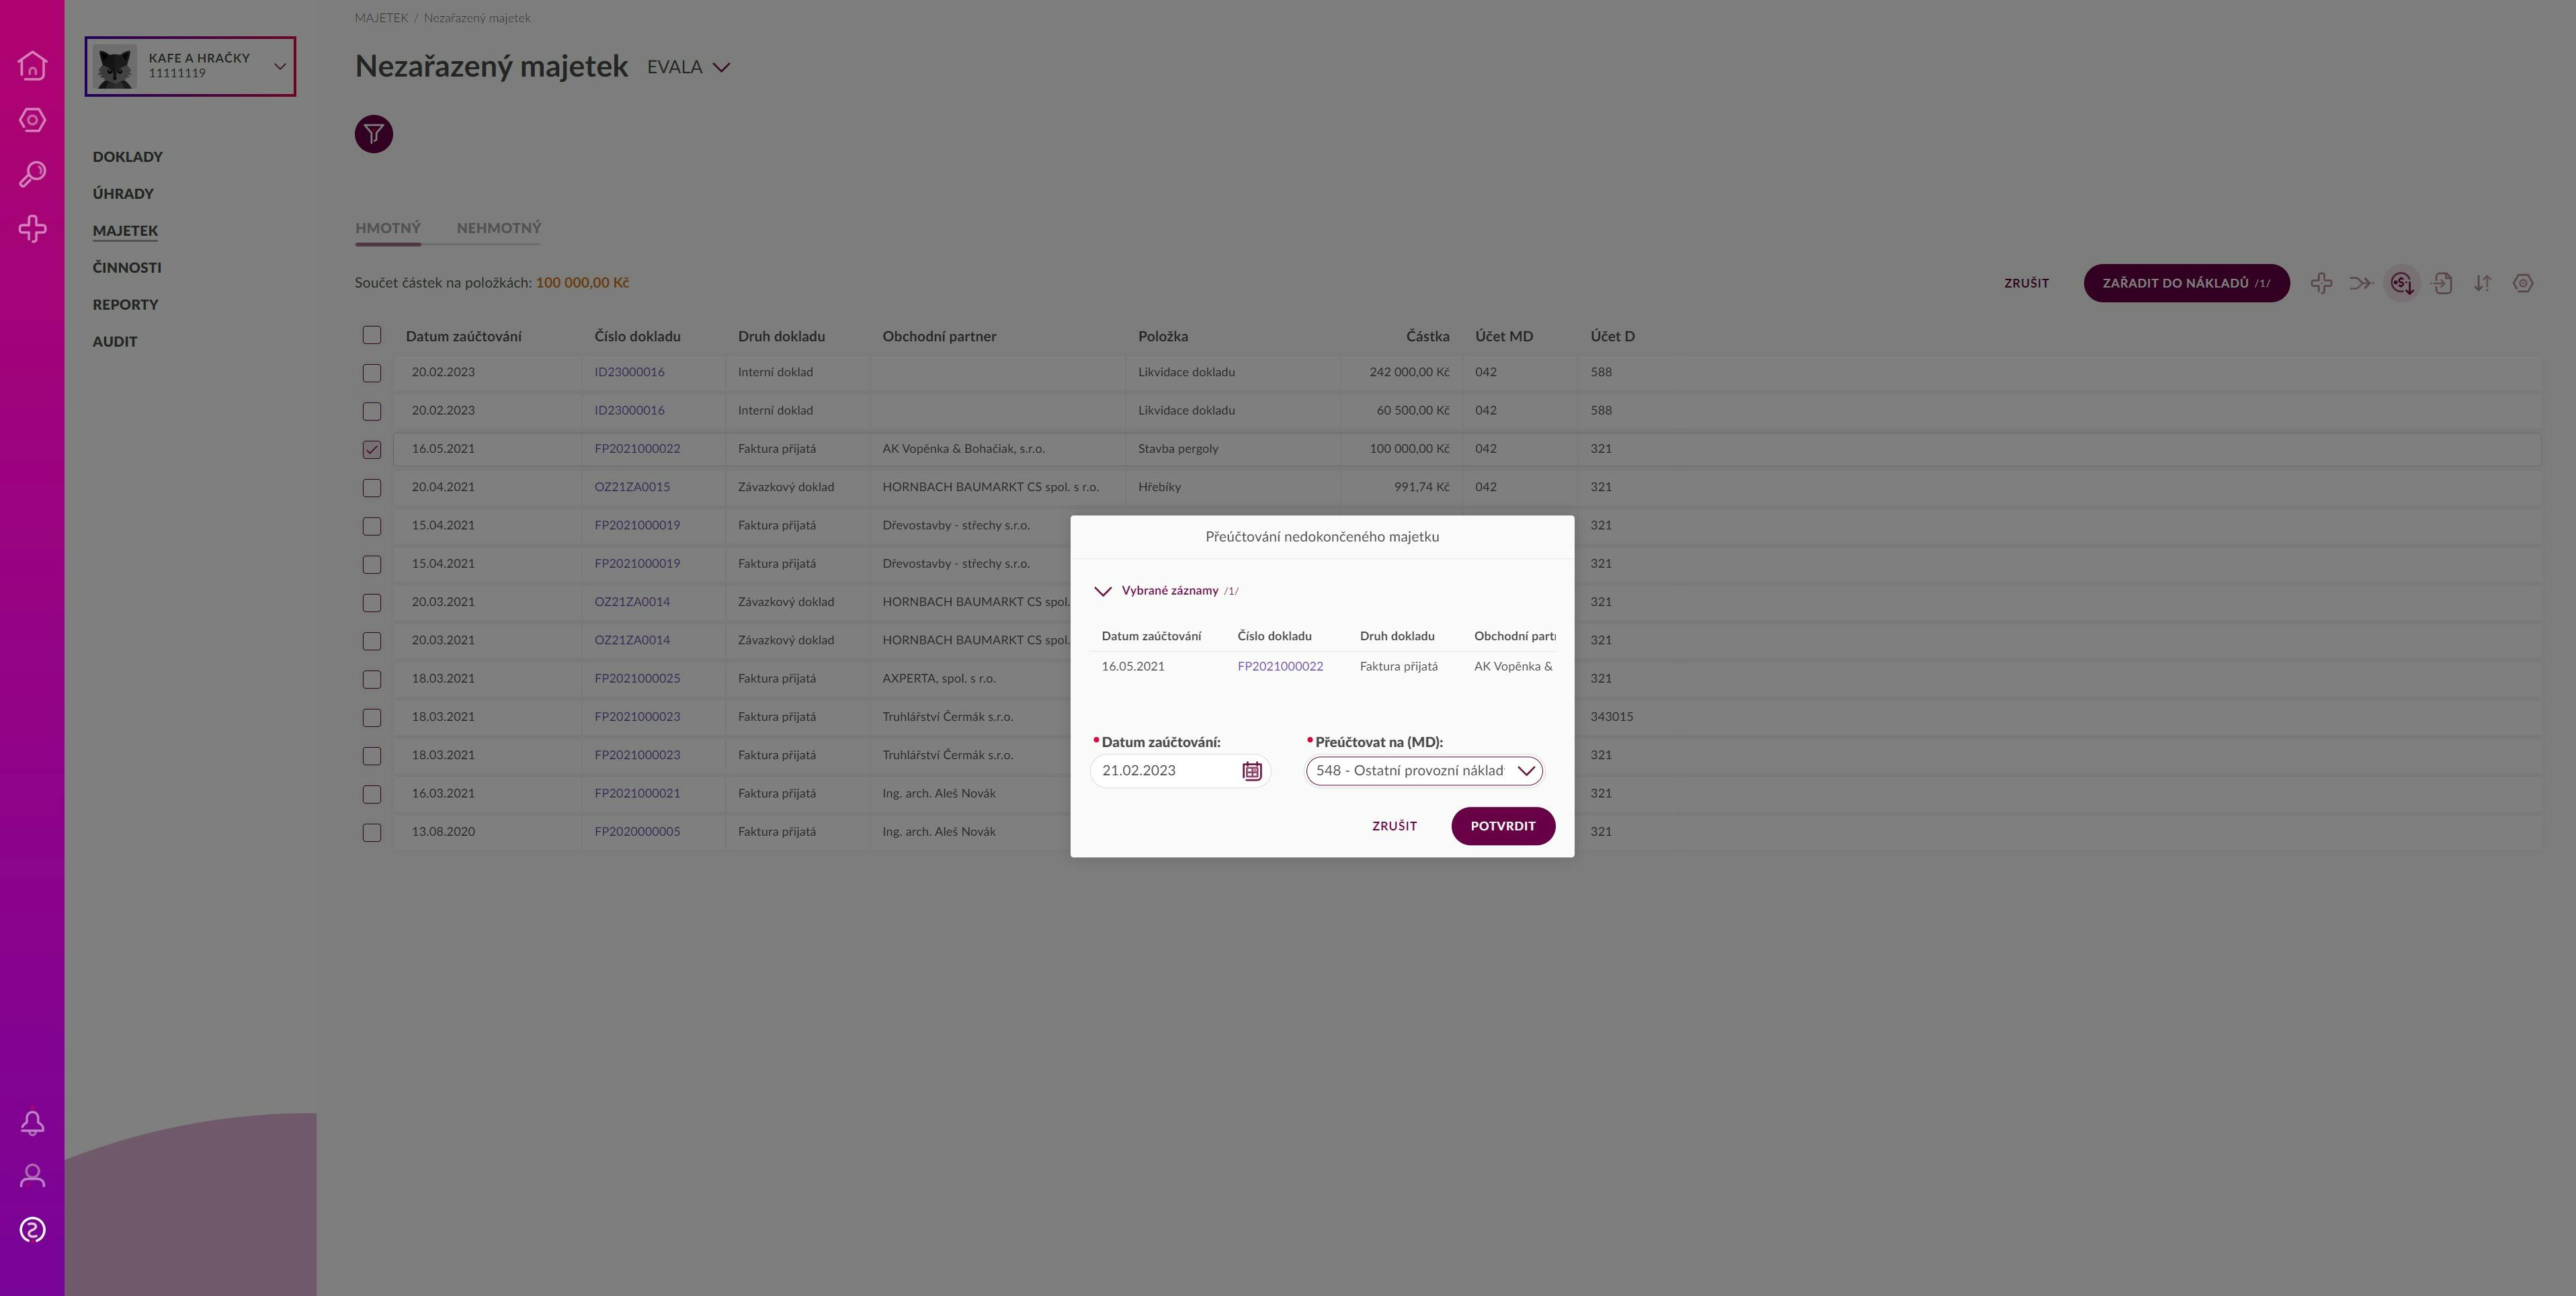Click the Stavba pergoly item cell
Viewport: 2576px width, 1296px height.
coord(1178,449)
